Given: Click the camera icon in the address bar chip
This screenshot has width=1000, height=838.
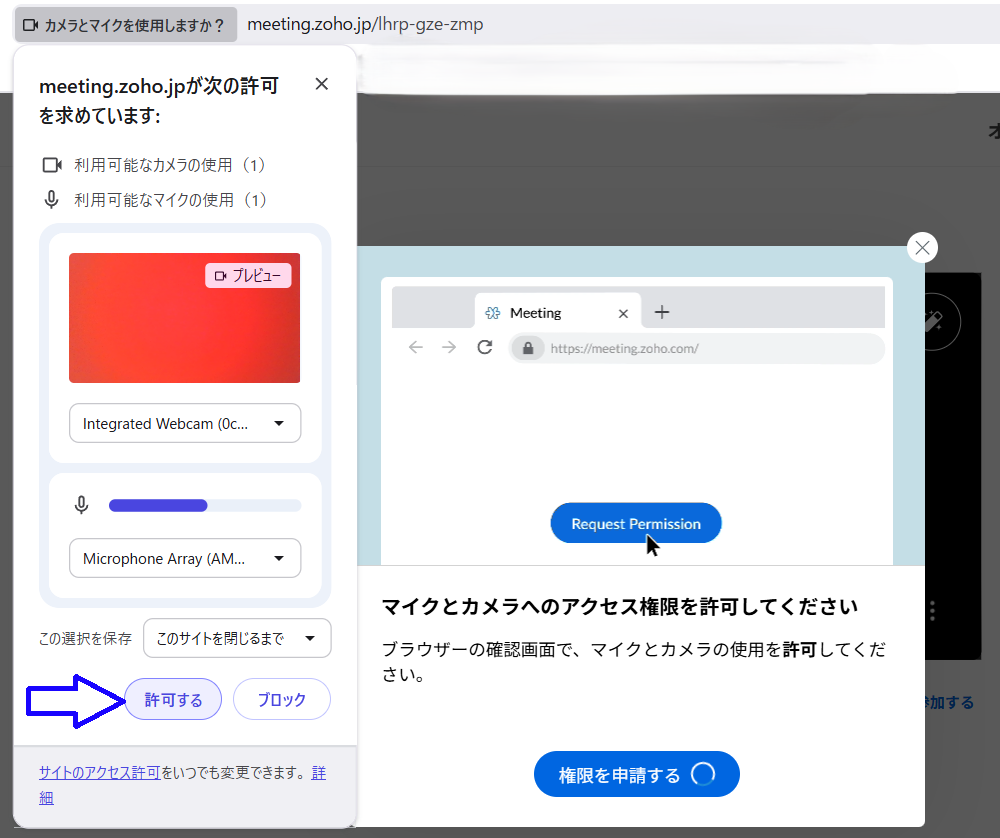Looking at the screenshot, I should click(30, 25).
